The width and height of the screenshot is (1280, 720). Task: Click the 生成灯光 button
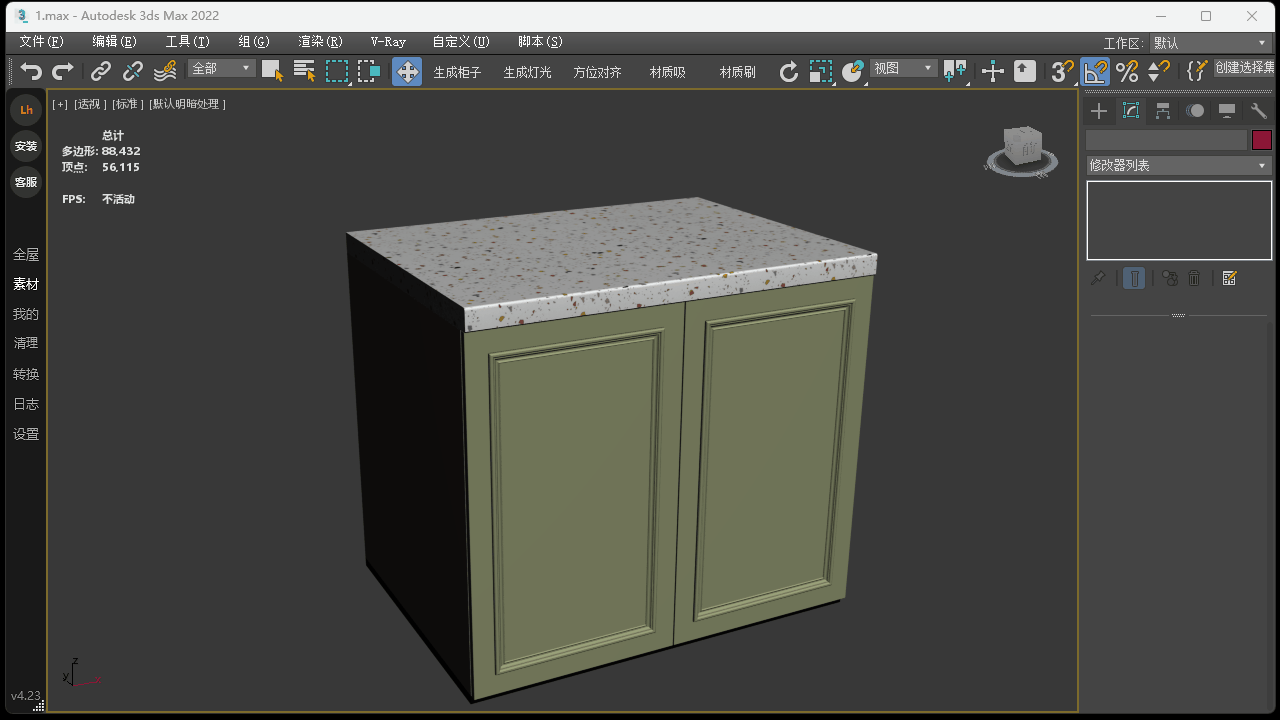click(x=527, y=72)
